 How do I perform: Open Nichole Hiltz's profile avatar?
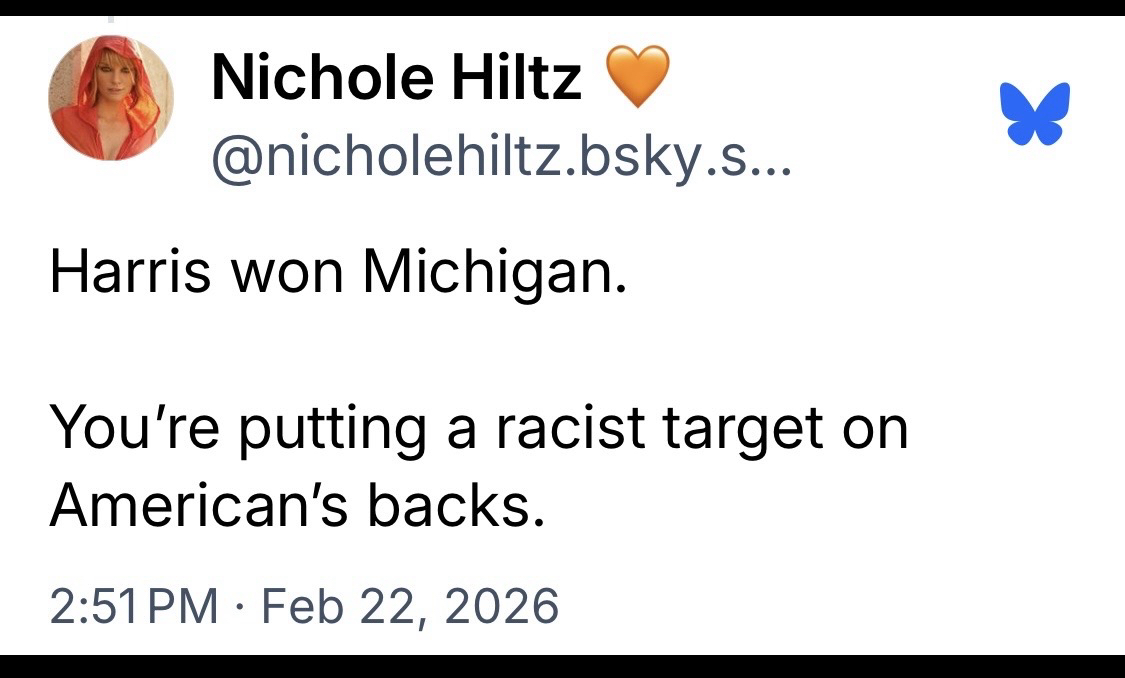[x=110, y=98]
